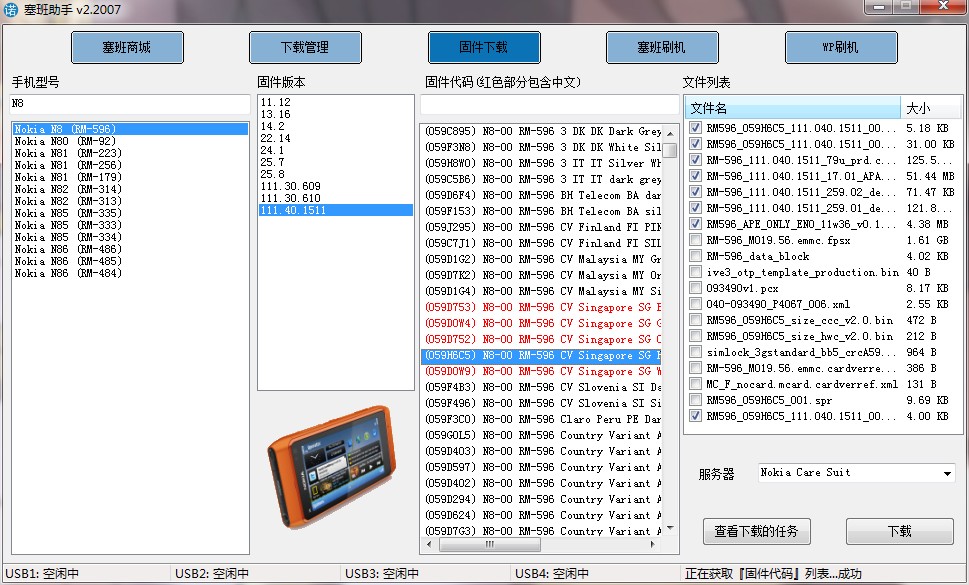The height and width of the screenshot is (585, 969).
Task: Check the RM596_059H6C5_001.spr checkbox
Action: [x=695, y=400]
